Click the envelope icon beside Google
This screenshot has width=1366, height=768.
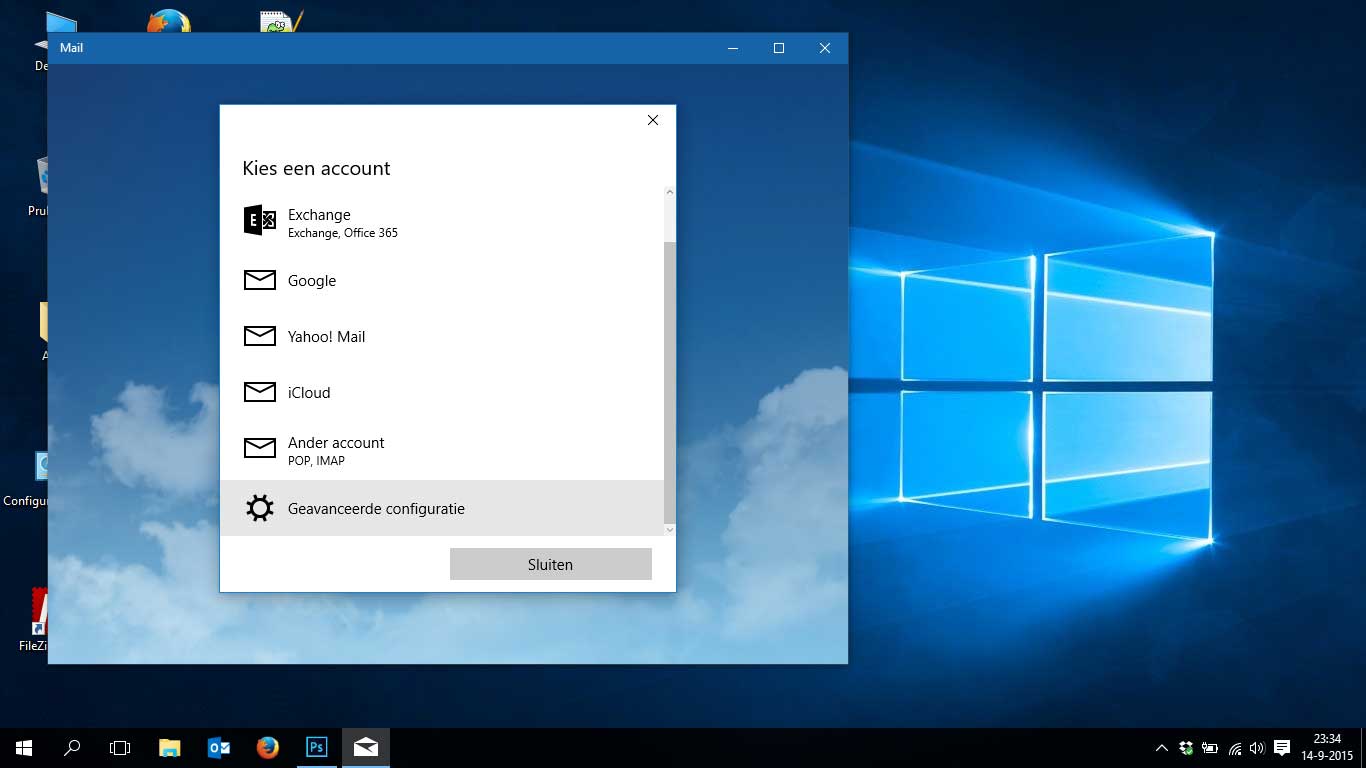(x=260, y=280)
